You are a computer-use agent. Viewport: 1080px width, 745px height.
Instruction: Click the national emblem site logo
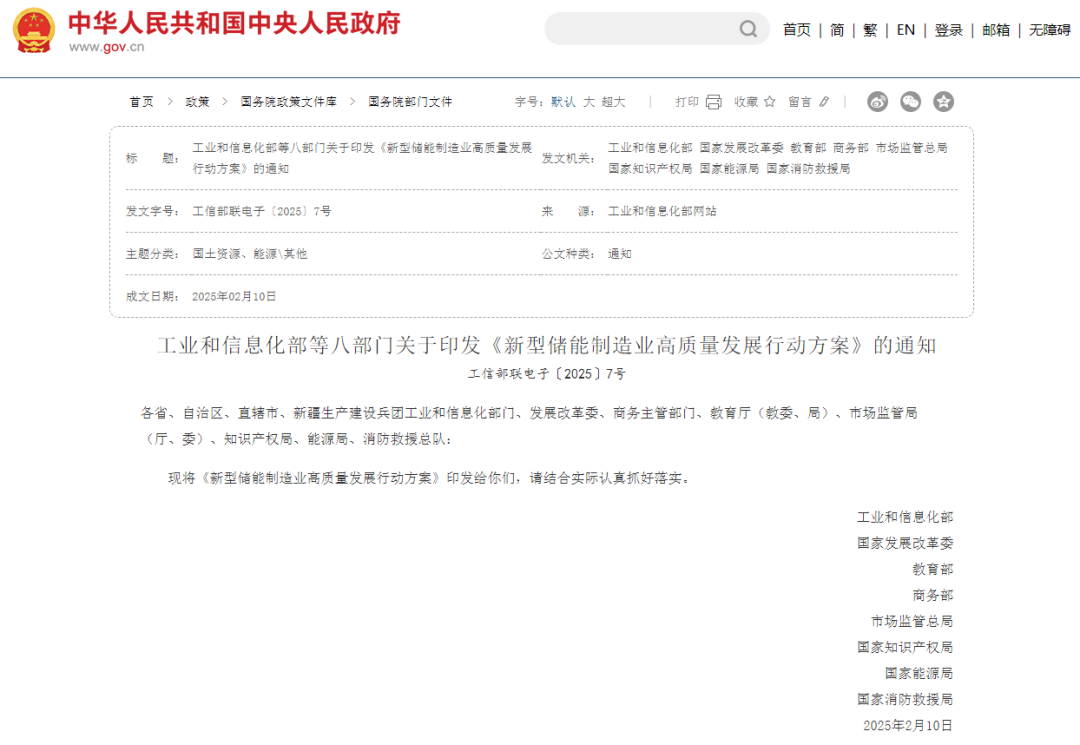tap(33, 30)
